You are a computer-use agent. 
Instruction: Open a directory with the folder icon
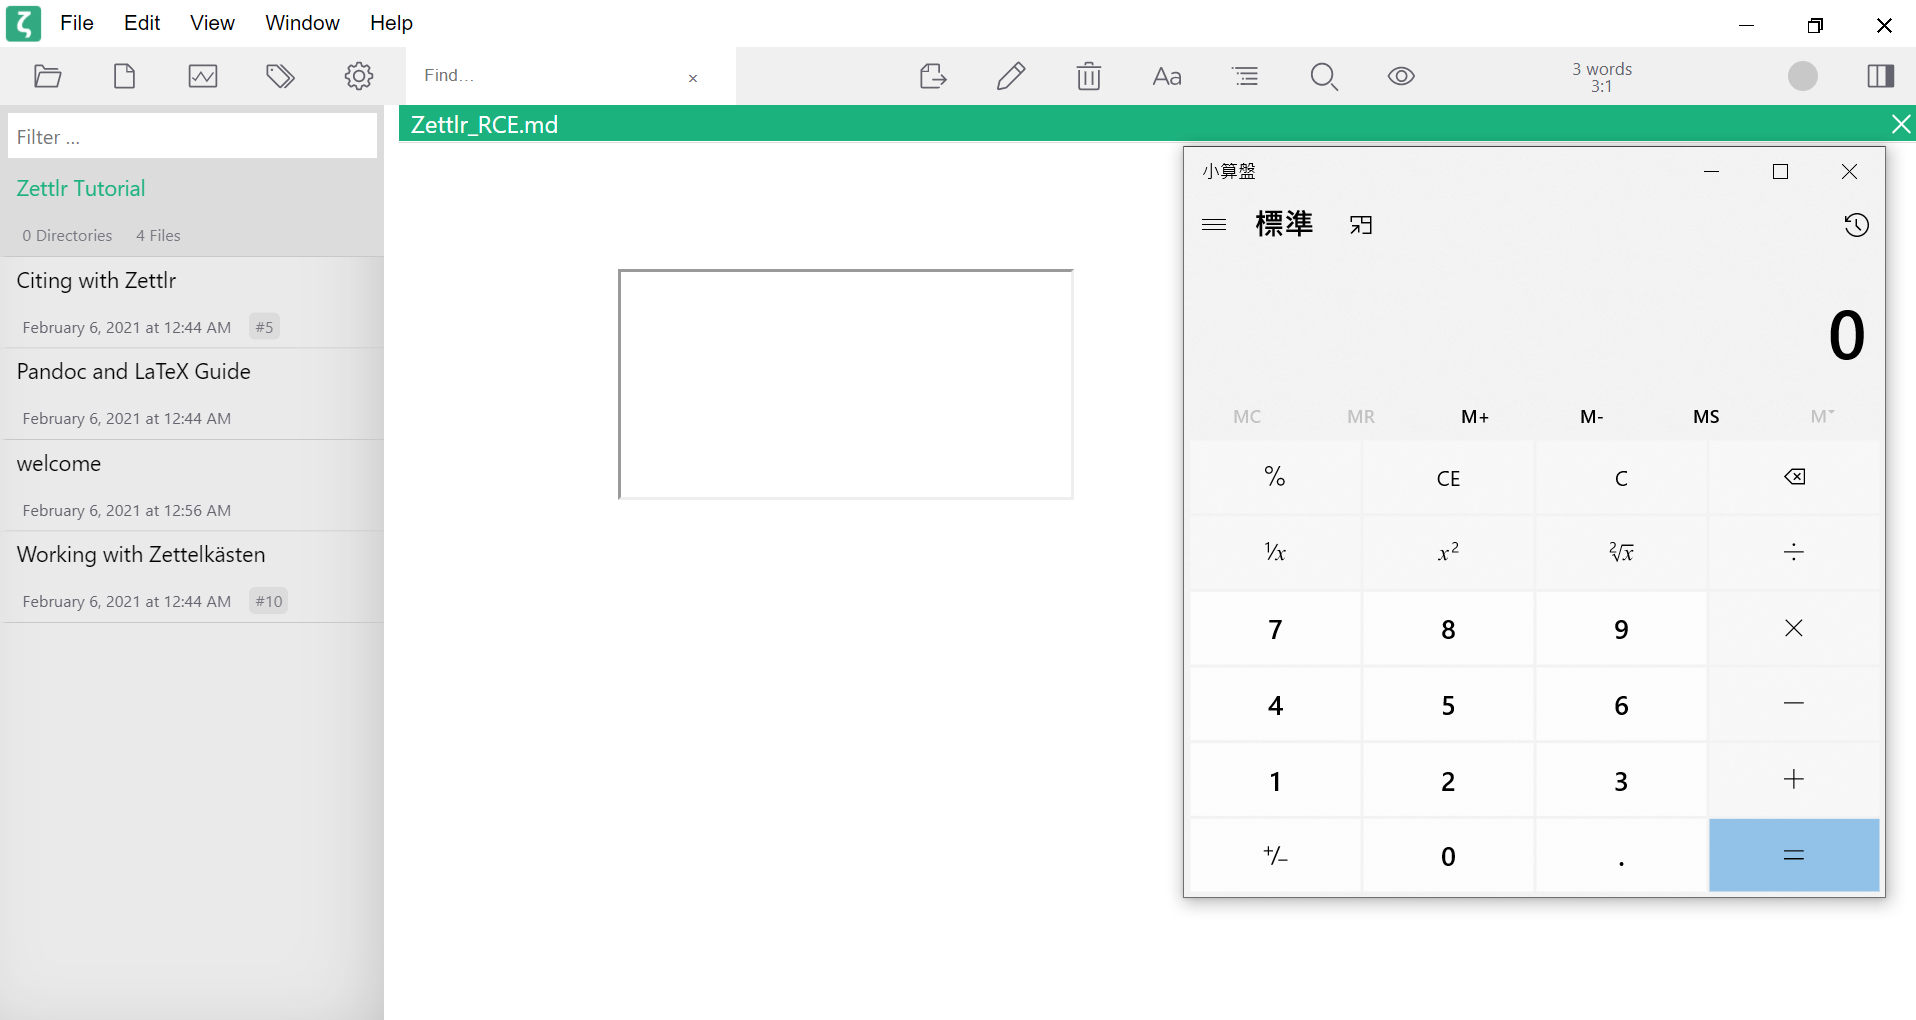point(47,76)
